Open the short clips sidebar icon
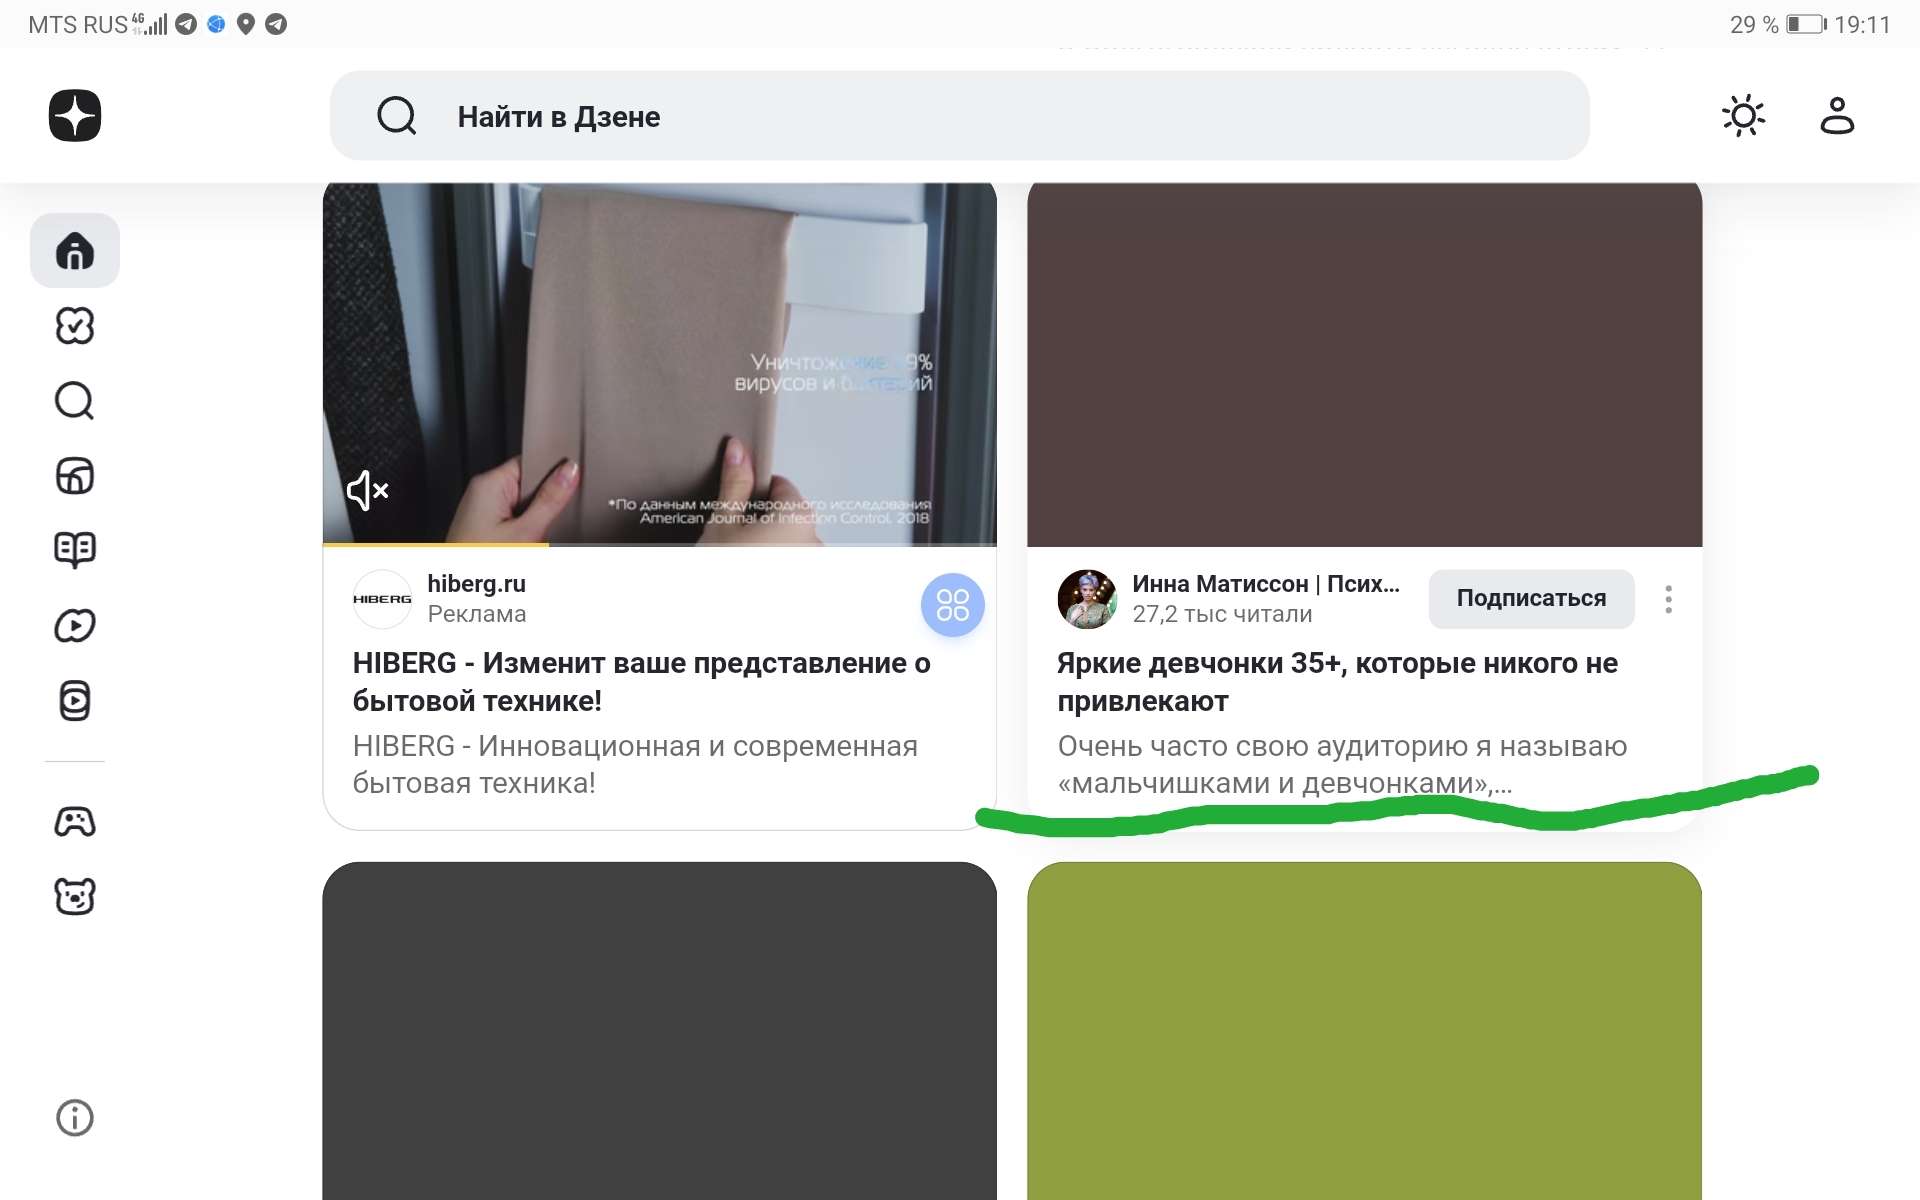This screenshot has height=1200, width=1920. click(x=75, y=701)
